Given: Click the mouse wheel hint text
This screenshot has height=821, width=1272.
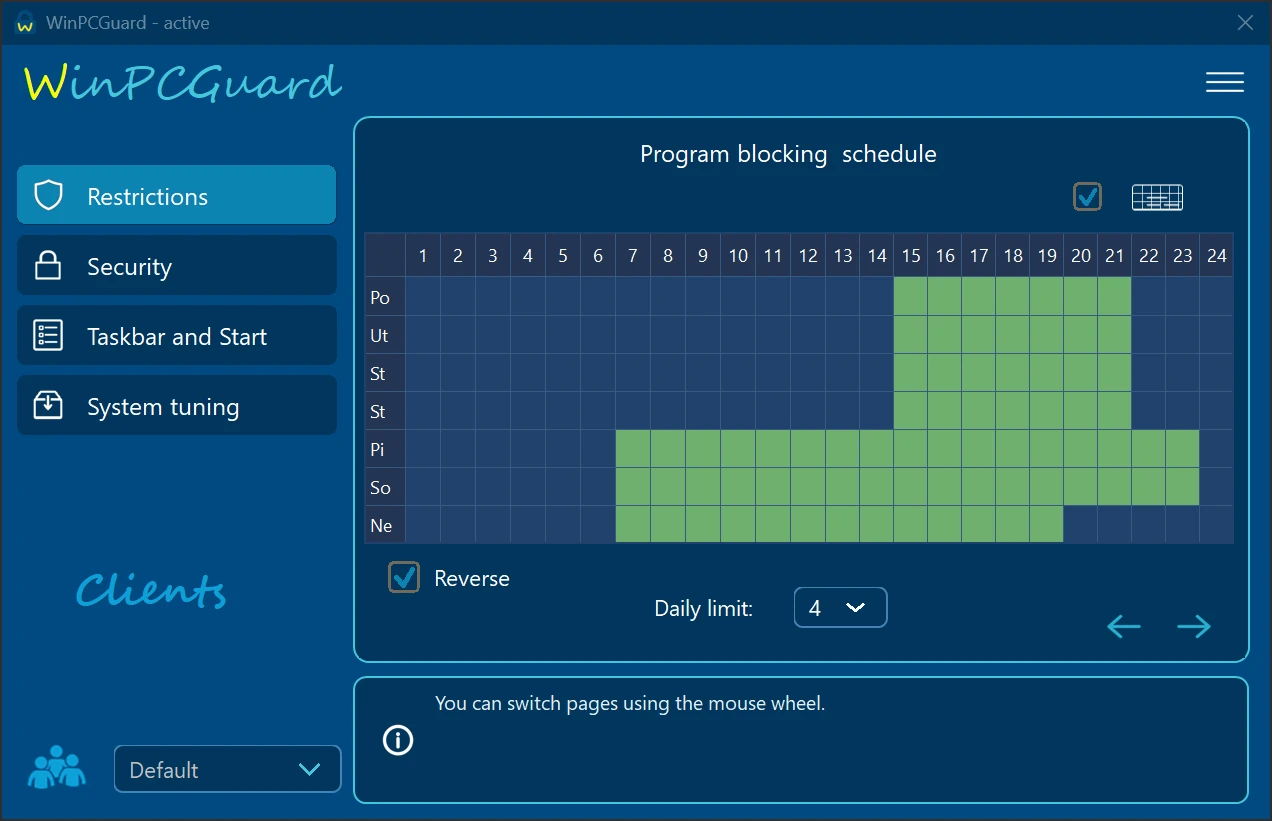Looking at the screenshot, I should tap(630, 703).
